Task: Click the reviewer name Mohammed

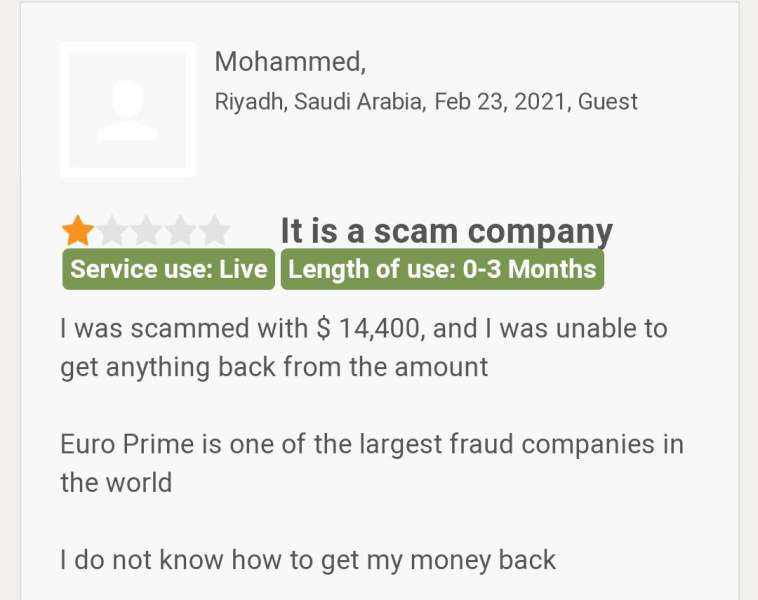Action: pos(289,62)
